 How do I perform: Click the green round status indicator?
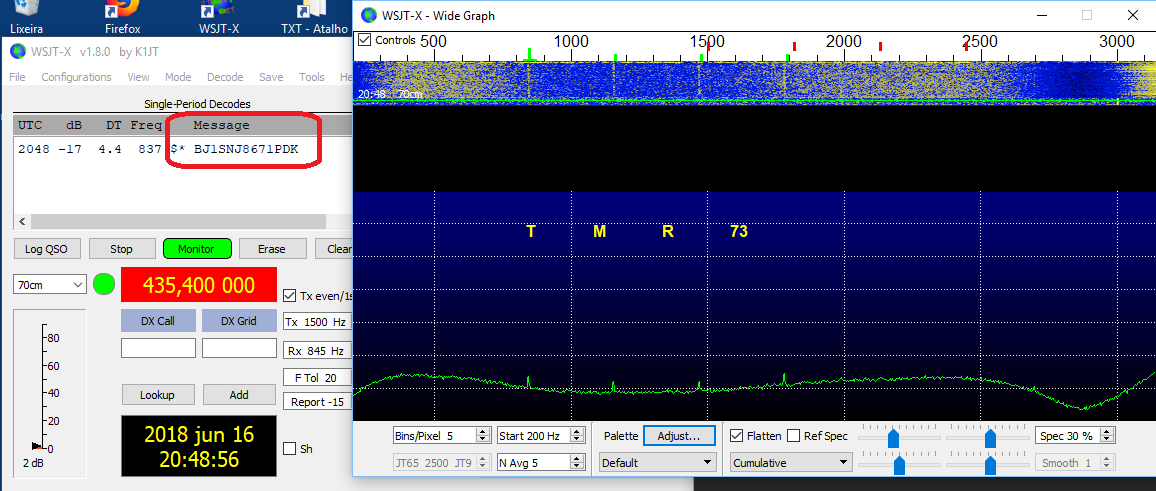coord(104,285)
